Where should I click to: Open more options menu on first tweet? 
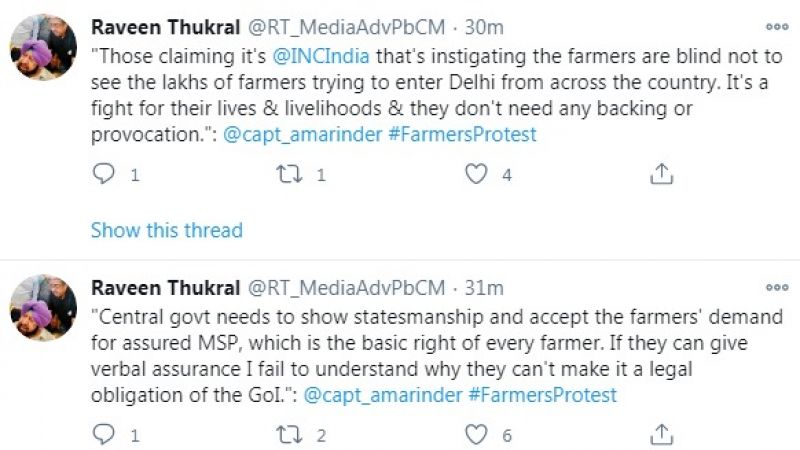pyautogui.click(x=776, y=27)
